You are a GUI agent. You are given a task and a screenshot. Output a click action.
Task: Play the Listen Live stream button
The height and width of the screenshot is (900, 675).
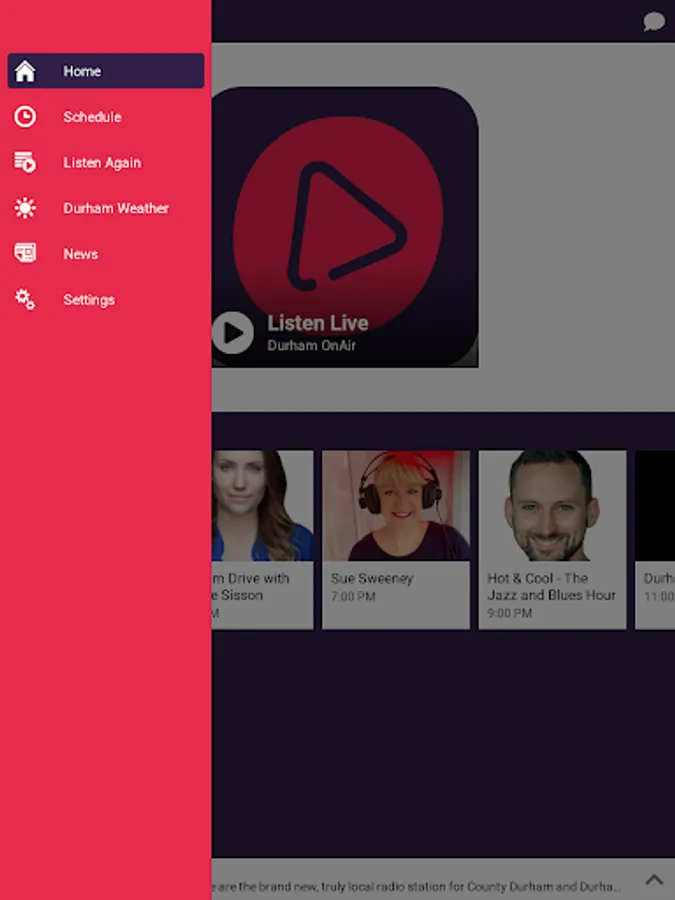[x=232, y=332]
